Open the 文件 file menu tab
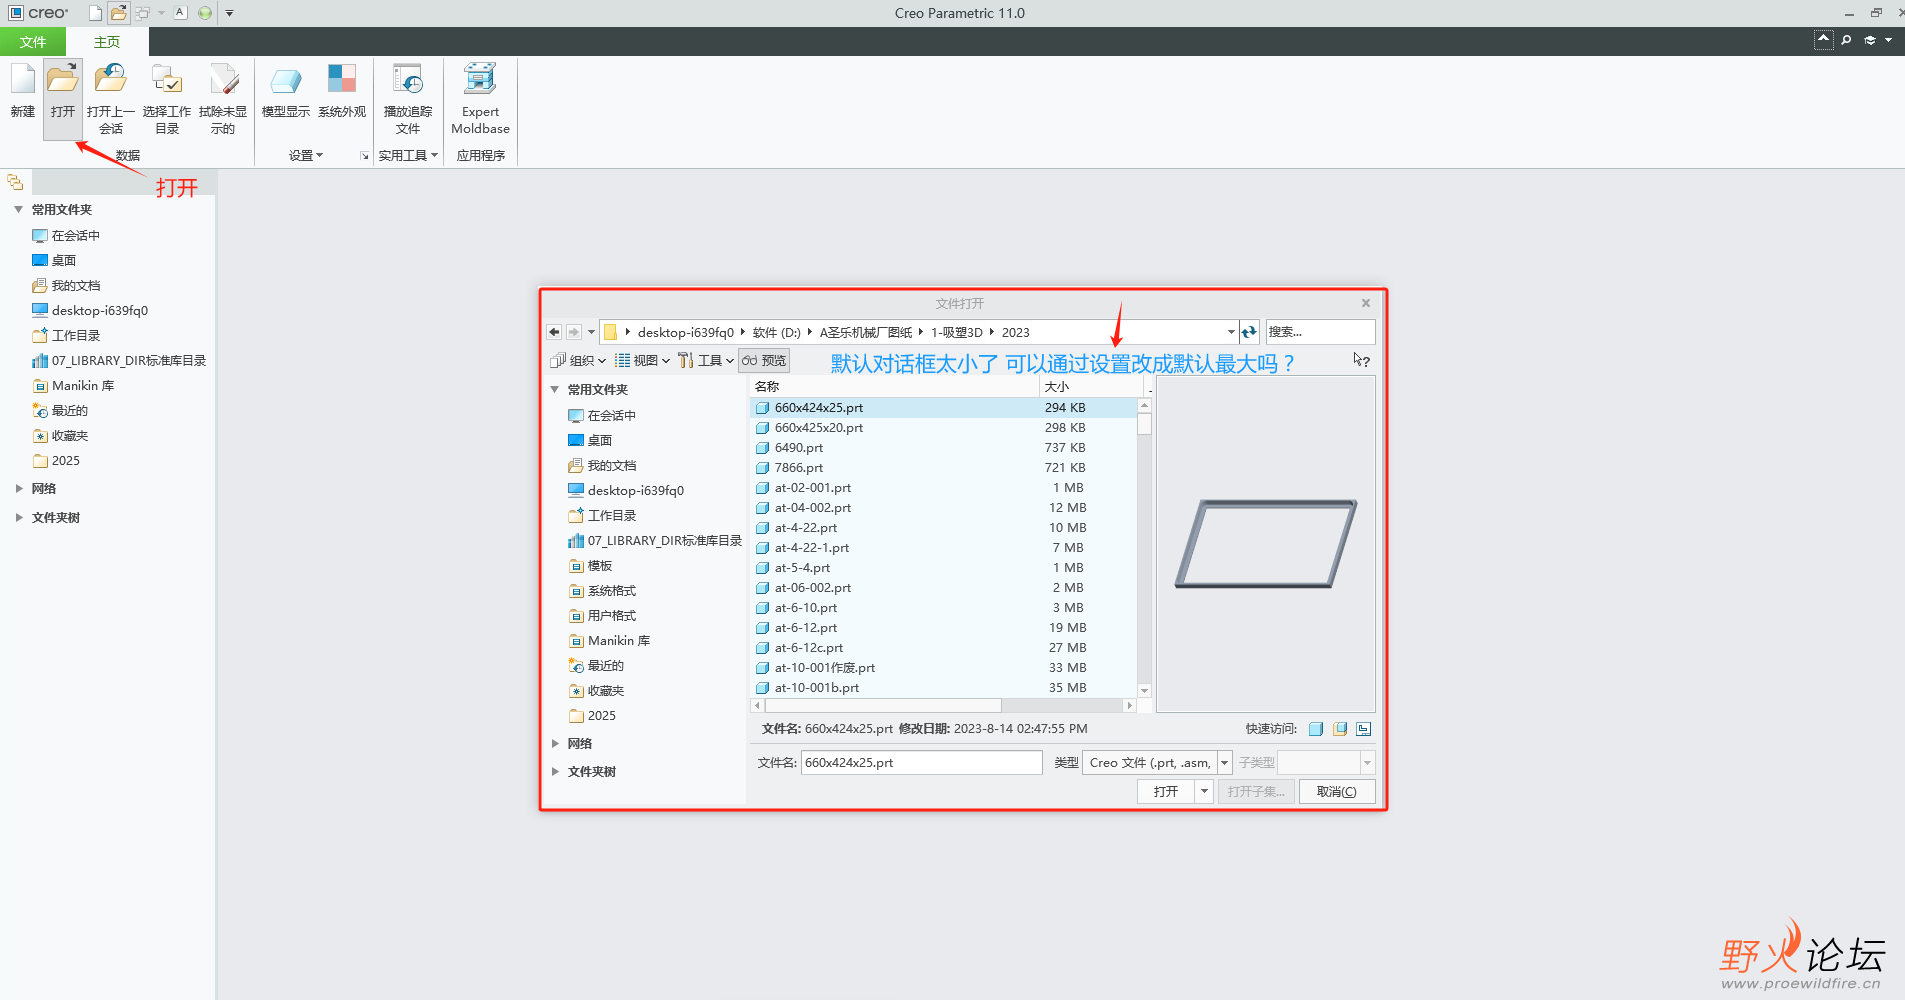This screenshot has height=1000, width=1905. 33,42
